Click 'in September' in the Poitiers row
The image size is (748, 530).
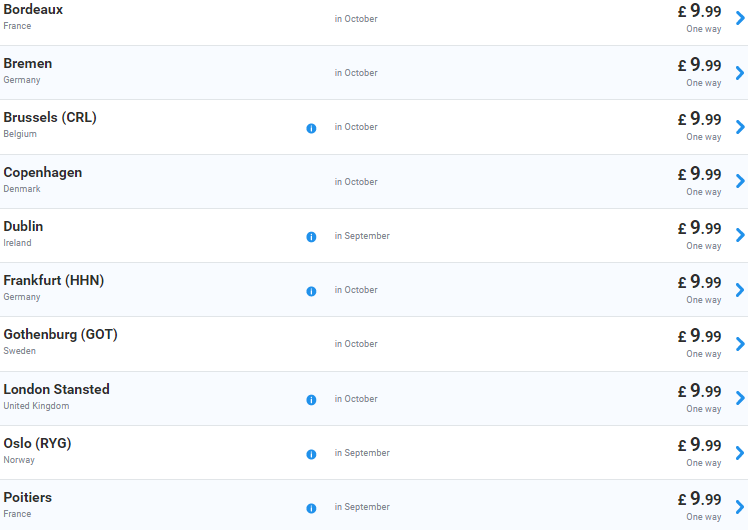pos(362,507)
